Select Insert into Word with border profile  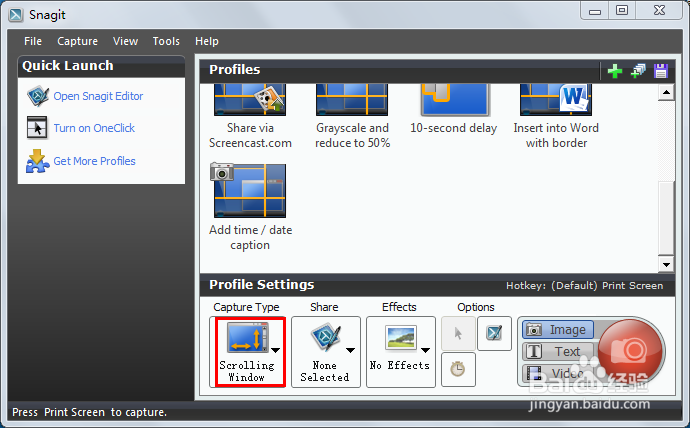point(556,117)
